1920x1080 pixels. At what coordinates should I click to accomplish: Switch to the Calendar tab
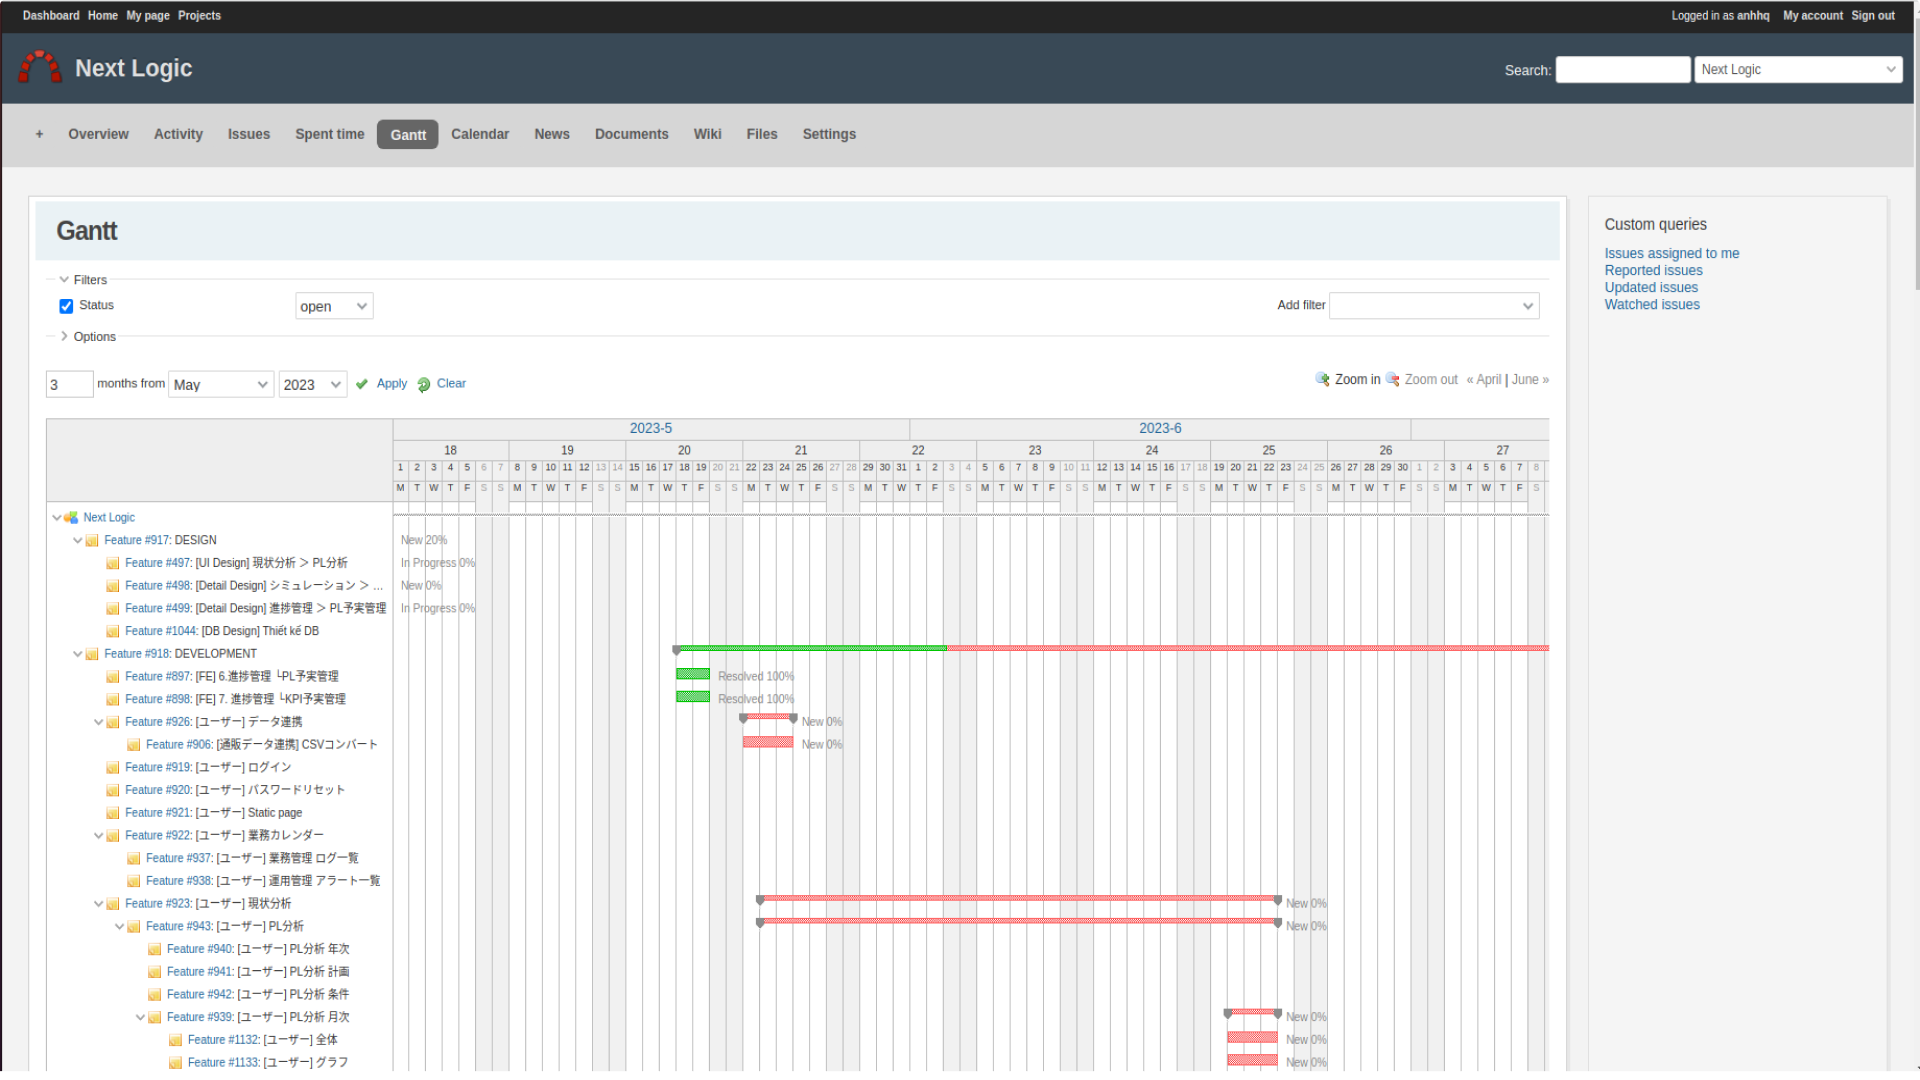click(480, 134)
